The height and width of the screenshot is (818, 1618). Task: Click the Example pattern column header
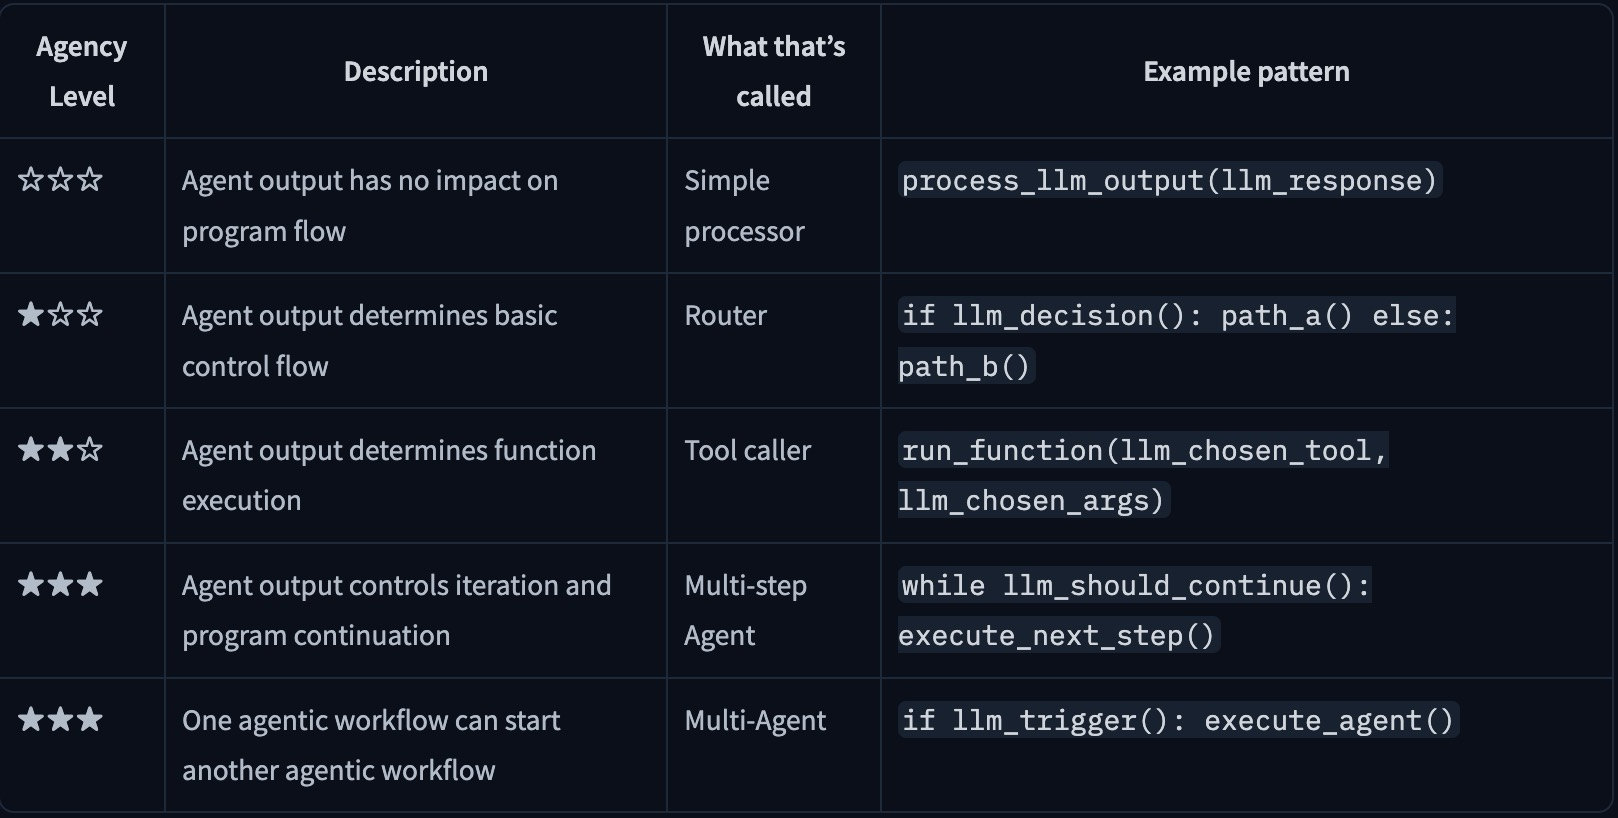coord(1246,72)
